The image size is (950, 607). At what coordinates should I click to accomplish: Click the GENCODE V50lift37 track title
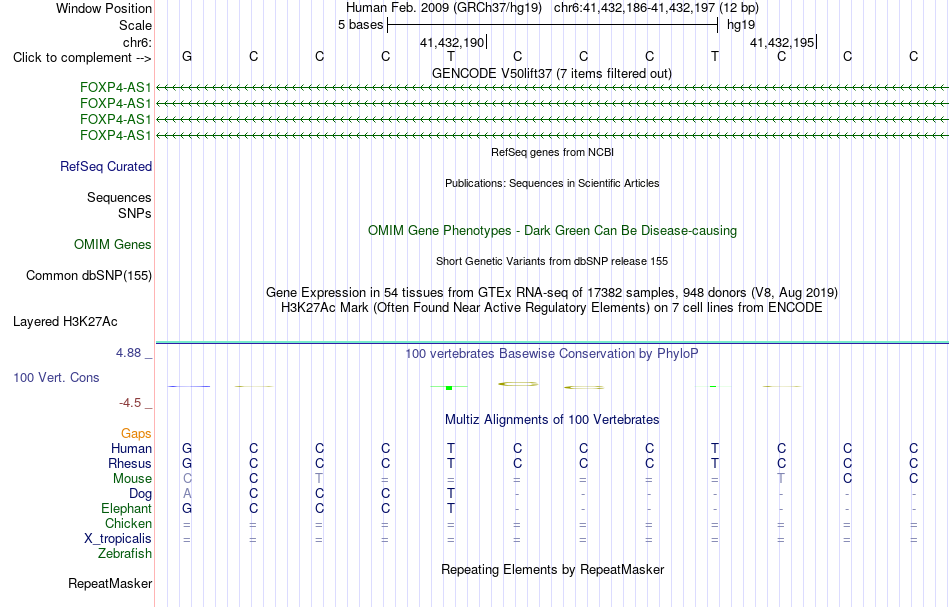tap(552, 74)
